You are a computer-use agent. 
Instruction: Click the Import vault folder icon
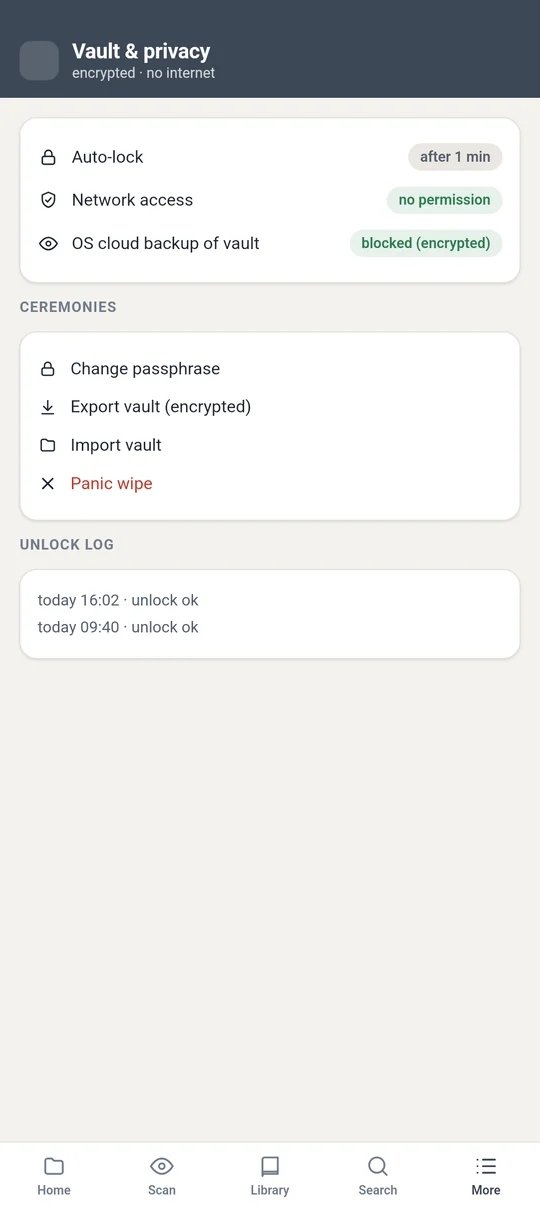click(47, 445)
